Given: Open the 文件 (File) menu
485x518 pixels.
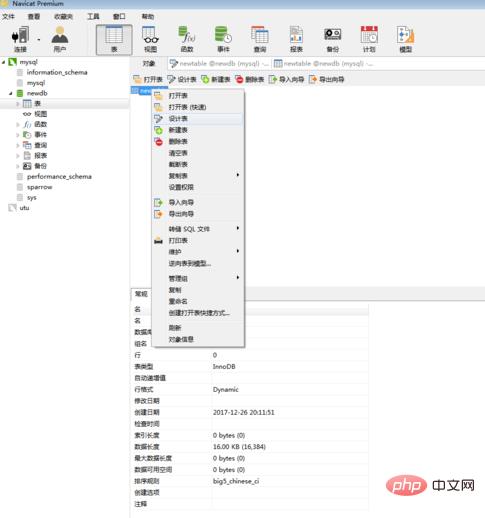Looking at the screenshot, I should [8, 16].
